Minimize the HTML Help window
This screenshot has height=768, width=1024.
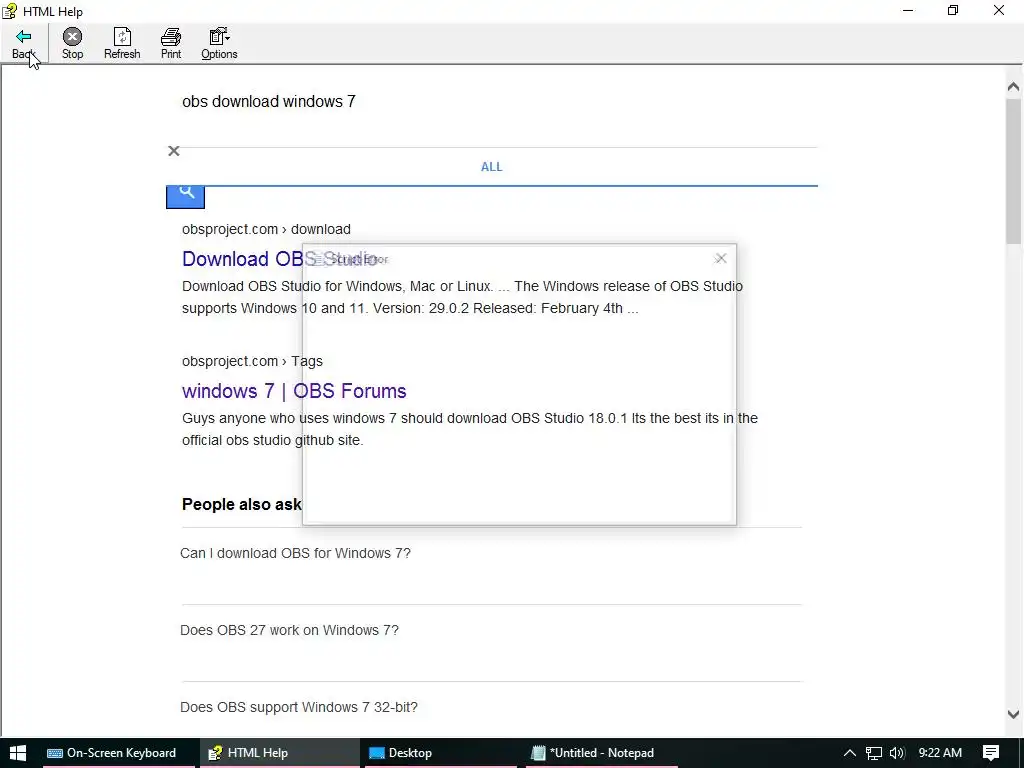pyautogui.click(x=908, y=10)
